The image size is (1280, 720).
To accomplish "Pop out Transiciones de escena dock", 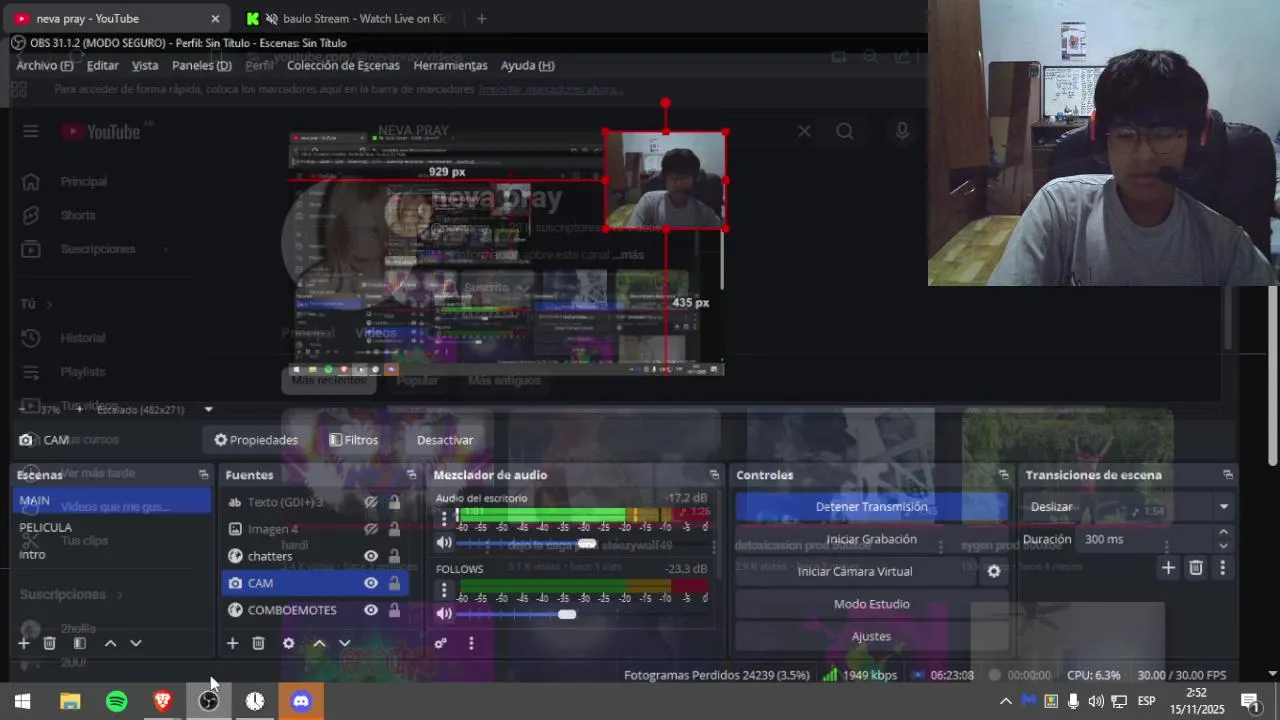I will 1228,475.
